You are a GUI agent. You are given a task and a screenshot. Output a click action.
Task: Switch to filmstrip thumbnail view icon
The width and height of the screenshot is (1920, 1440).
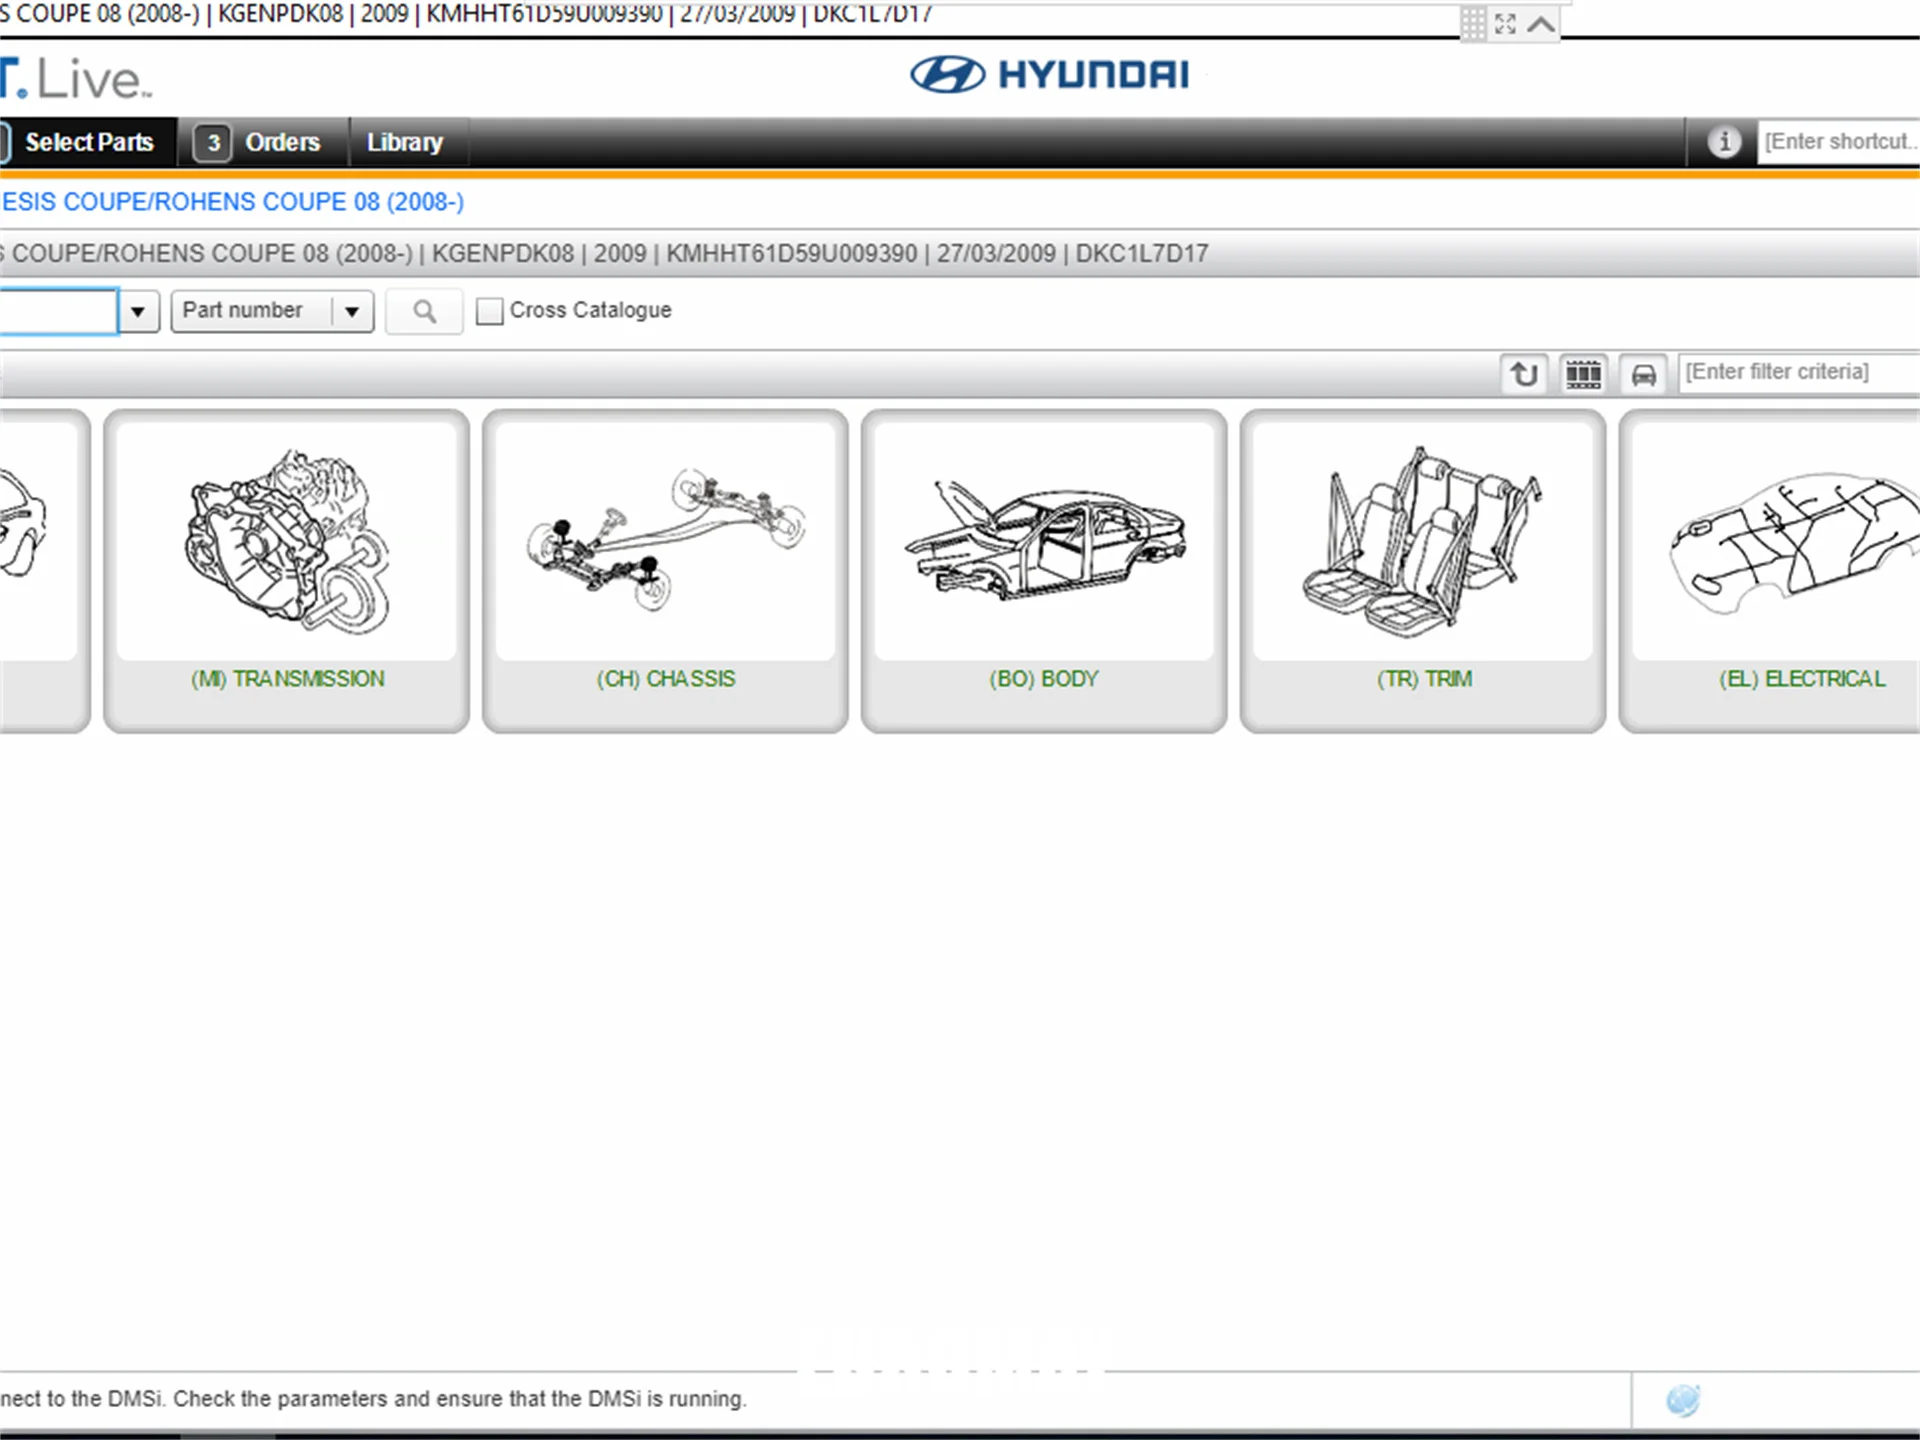click(1583, 374)
